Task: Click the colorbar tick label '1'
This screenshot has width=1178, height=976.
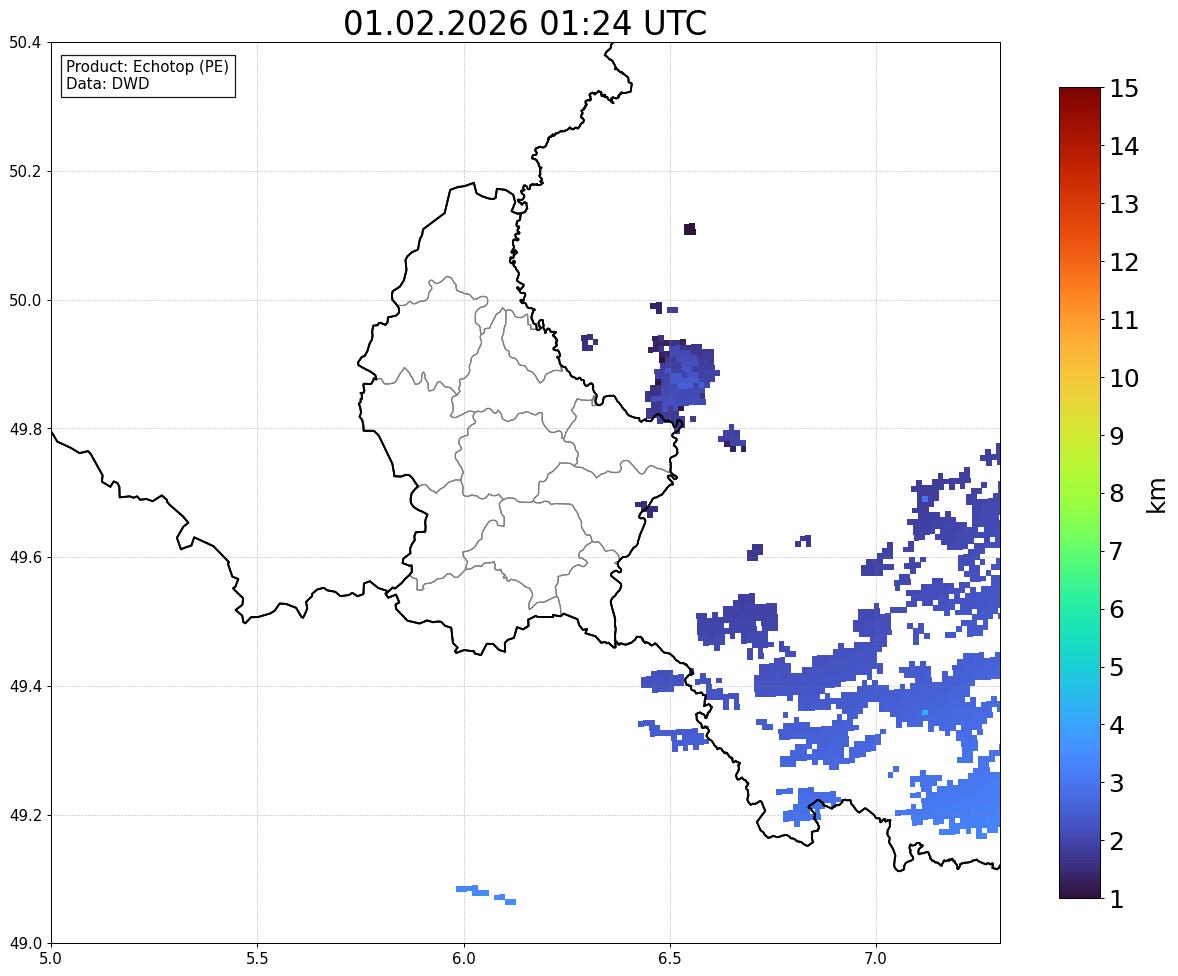Action: click(1117, 899)
